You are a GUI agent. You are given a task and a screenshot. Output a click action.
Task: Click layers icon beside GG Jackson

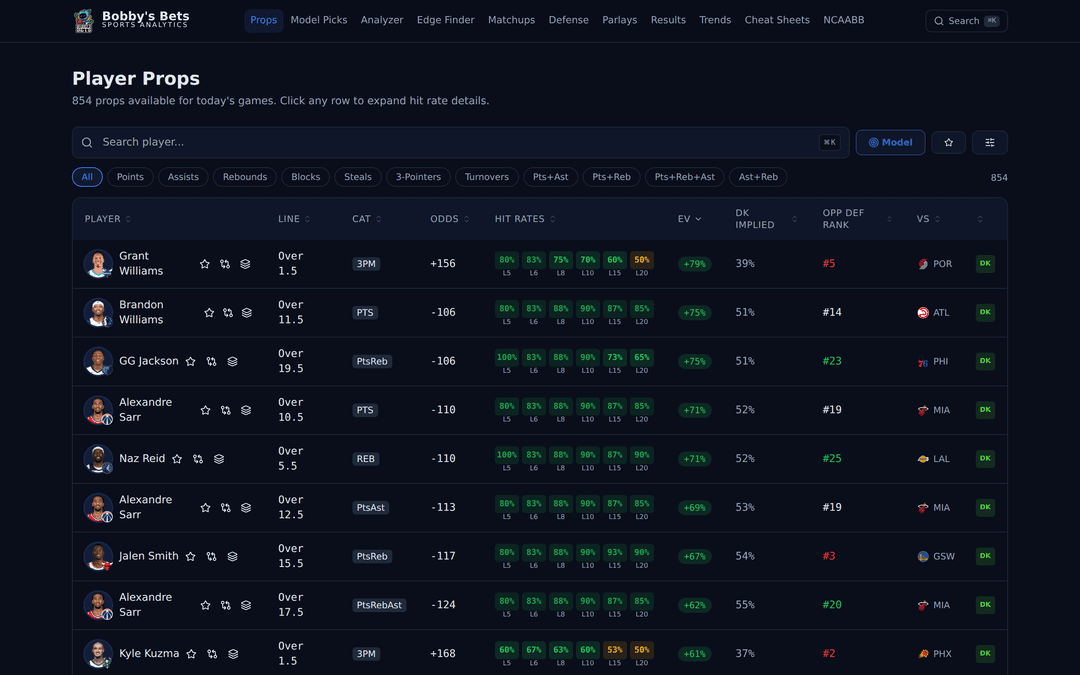[233, 362]
